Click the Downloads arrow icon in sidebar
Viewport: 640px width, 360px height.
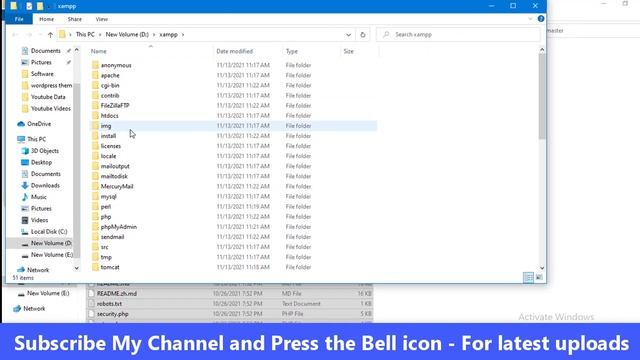(x=25, y=185)
